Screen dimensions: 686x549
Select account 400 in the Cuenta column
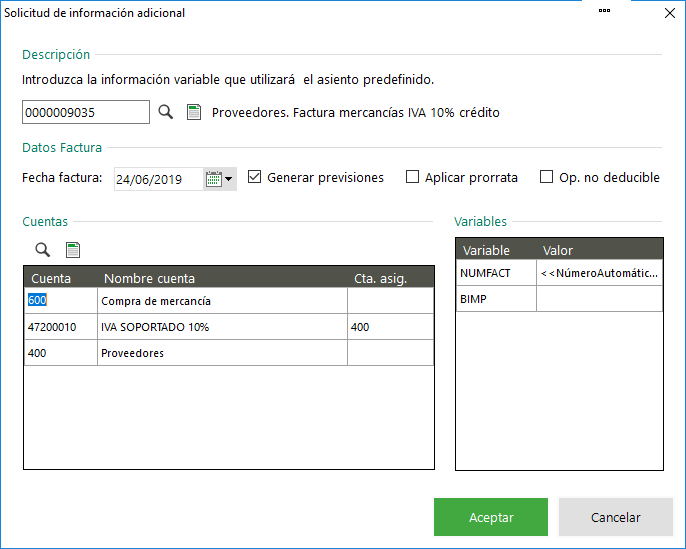point(61,353)
